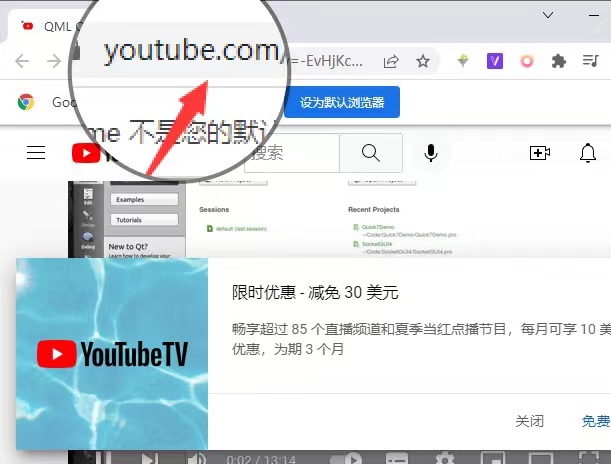Click the "Sessions" heading in the video
611x464 pixels.
(x=214, y=210)
